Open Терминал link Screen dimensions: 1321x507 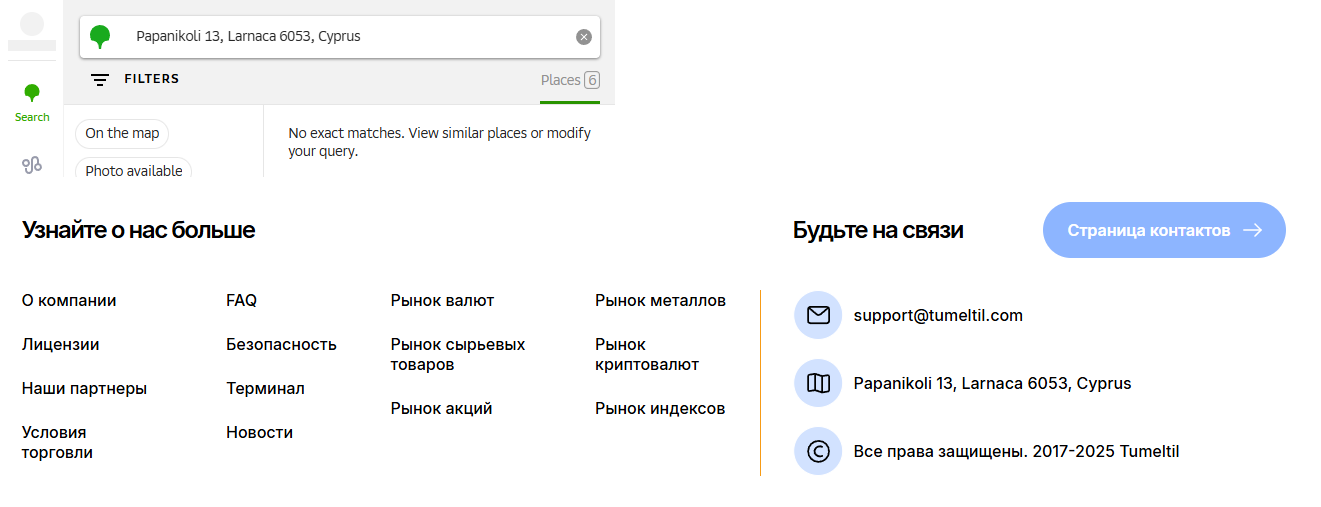tap(266, 388)
